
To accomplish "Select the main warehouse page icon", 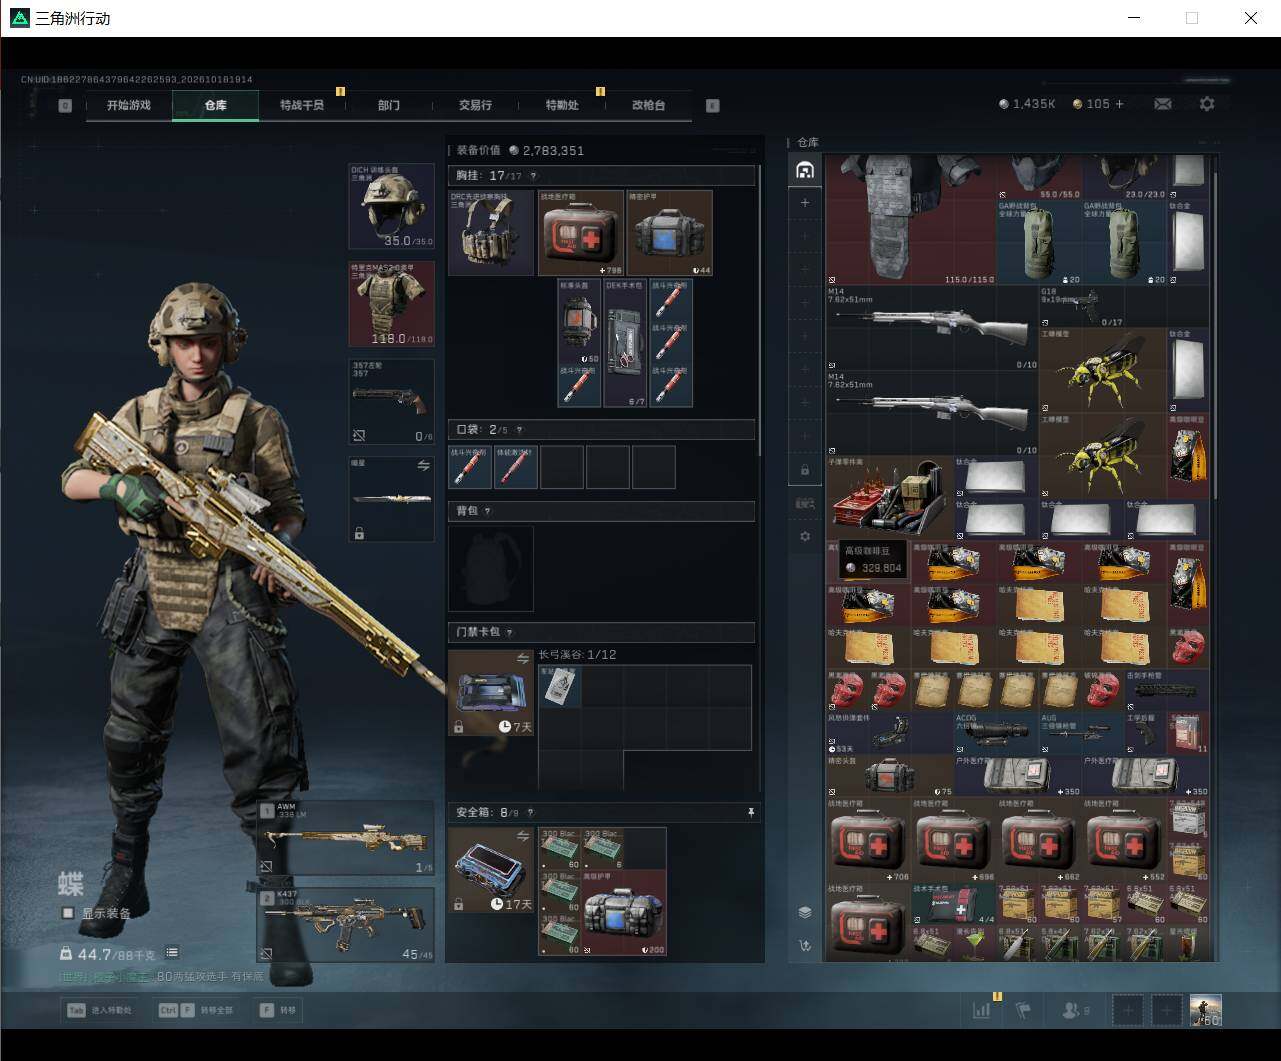I will point(805,170).
